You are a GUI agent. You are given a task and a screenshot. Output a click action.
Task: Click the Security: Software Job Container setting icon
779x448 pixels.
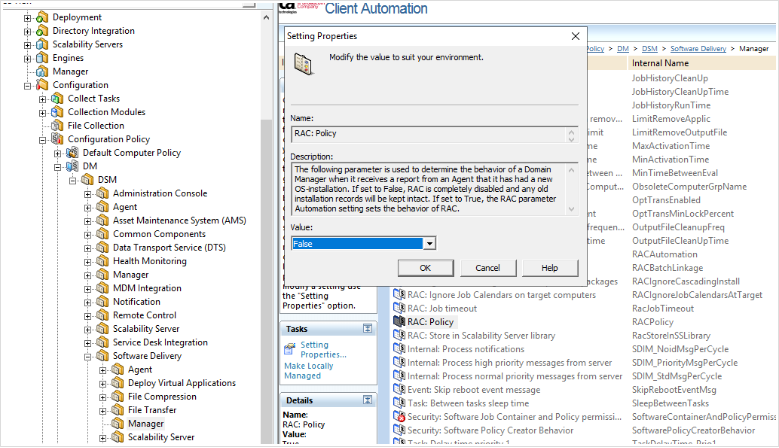(398, 415)
